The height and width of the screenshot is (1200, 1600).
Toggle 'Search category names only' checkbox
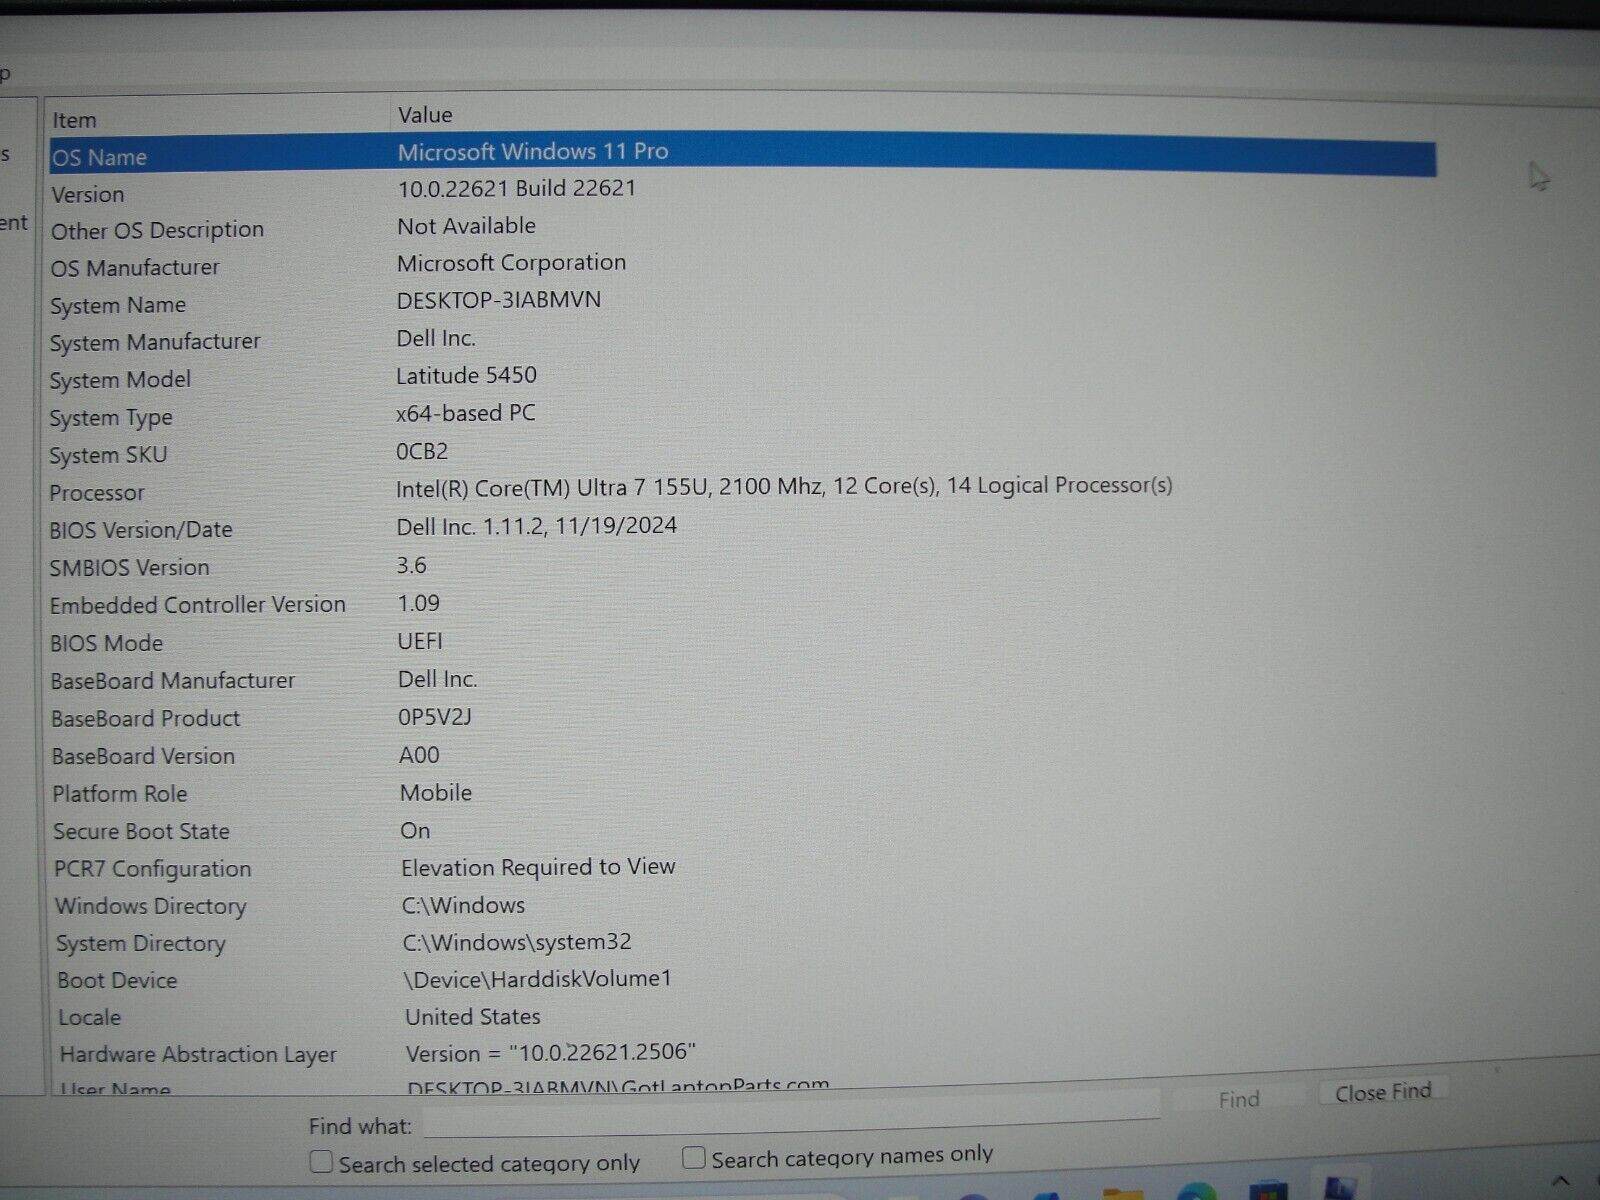(x=693, y=1158)
